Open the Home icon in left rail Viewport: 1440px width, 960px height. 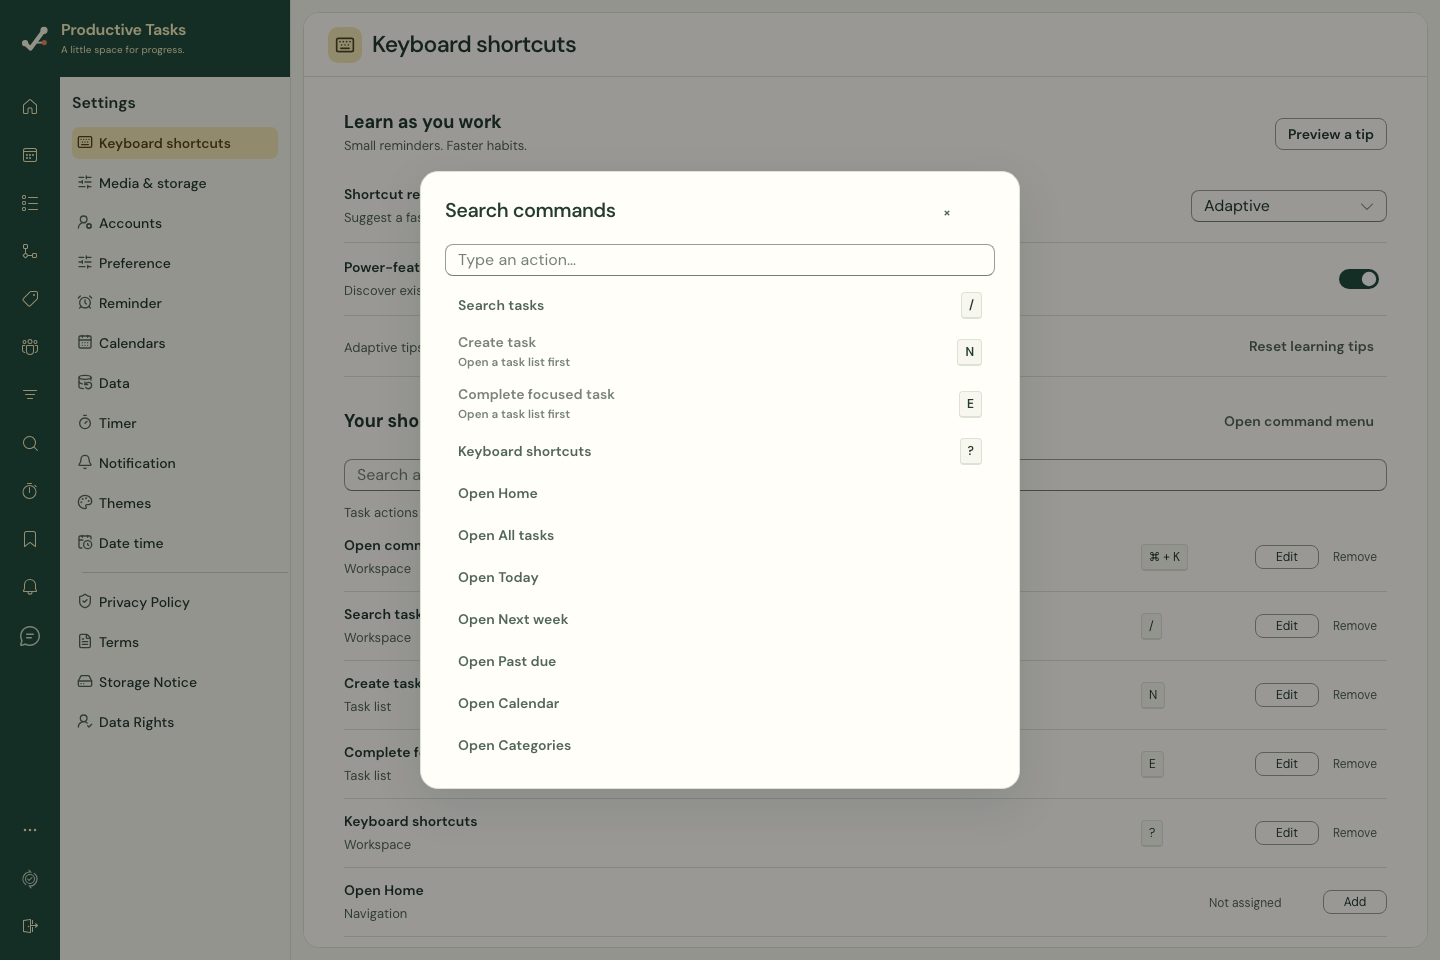pos(30,107)
